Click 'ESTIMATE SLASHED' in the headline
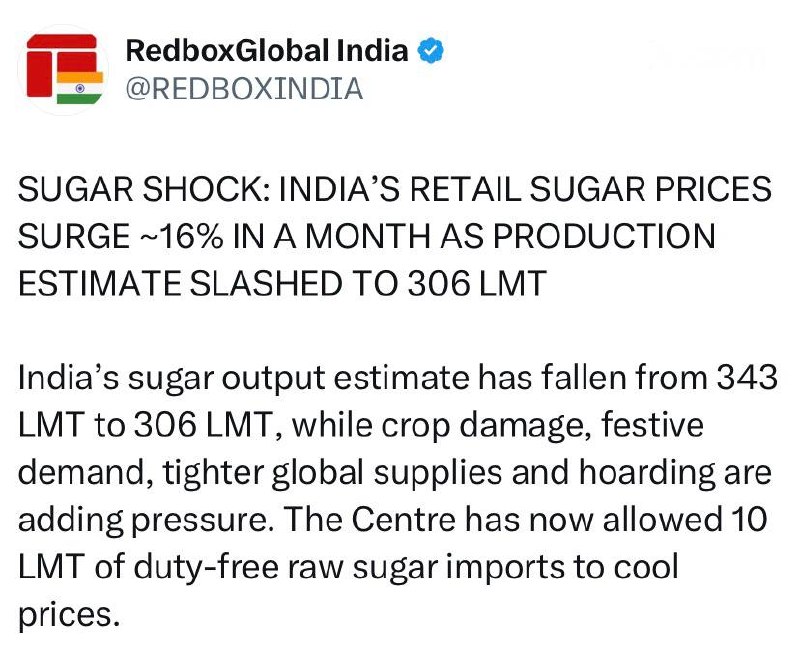This screenshot has height=648, width=800. [x=180, y=284]
